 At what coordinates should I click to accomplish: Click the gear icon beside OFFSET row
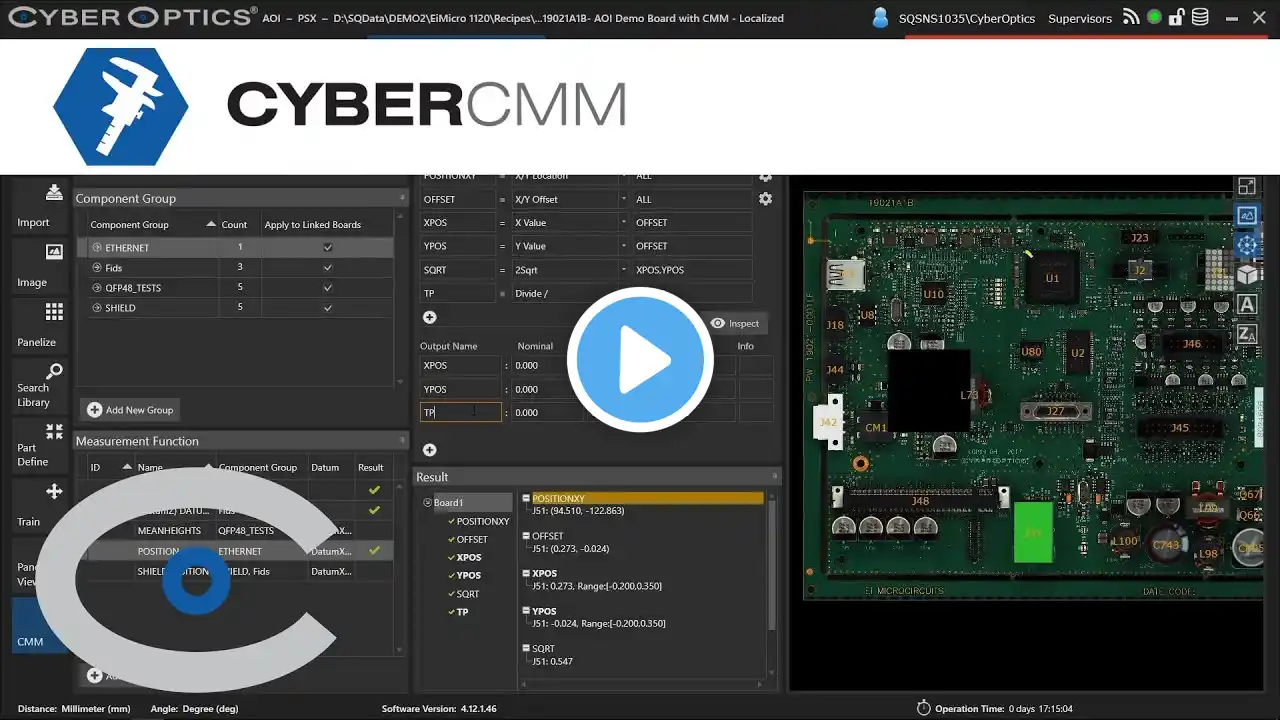click(x=765, y=199)
